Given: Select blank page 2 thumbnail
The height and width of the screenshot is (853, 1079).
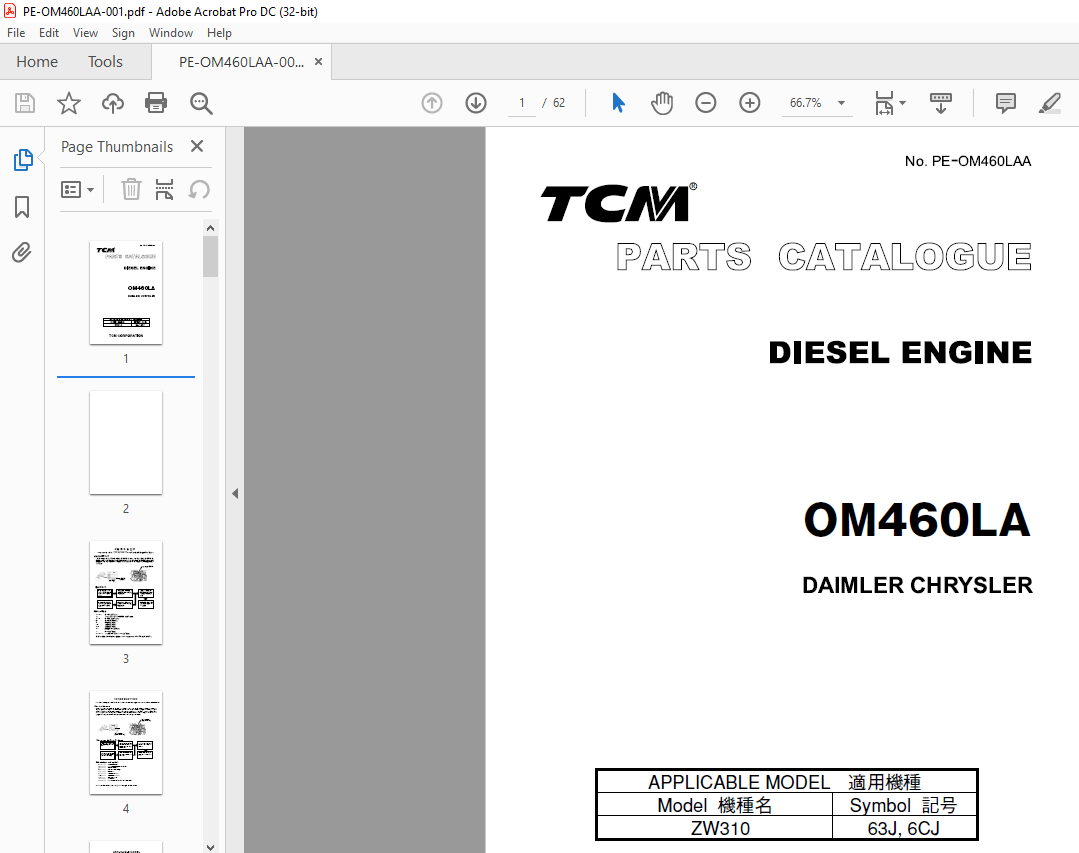Looking at the screenshot, I should point(126,442).
